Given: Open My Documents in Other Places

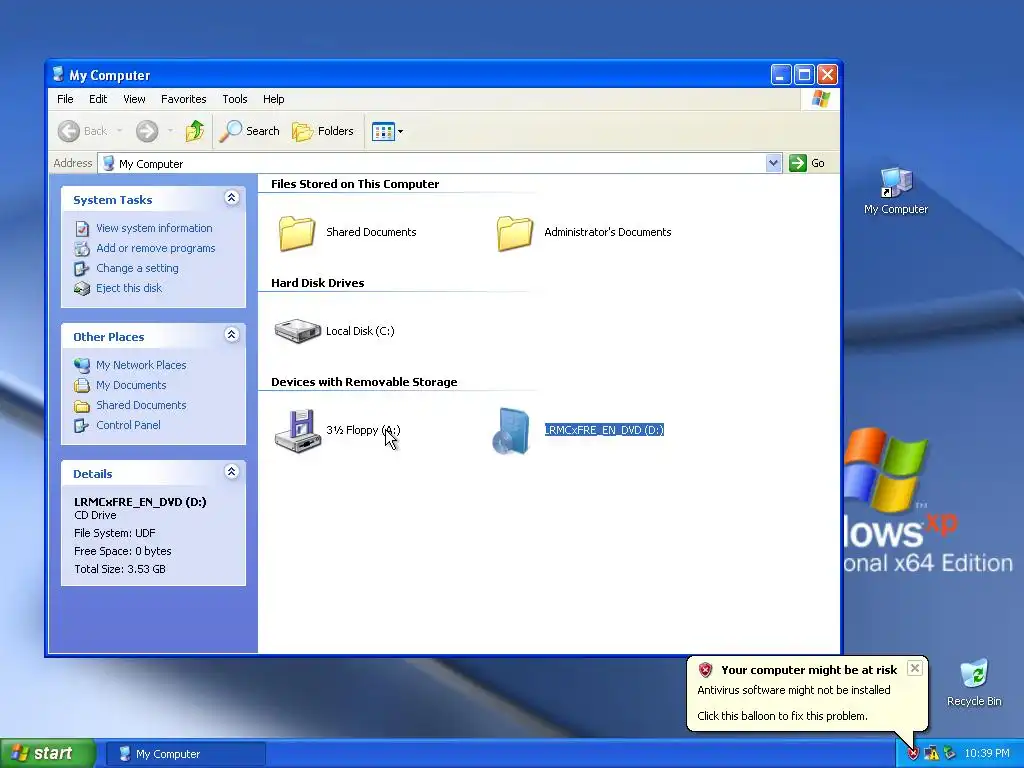Looking at the screenshot, I should coord(131,385).
